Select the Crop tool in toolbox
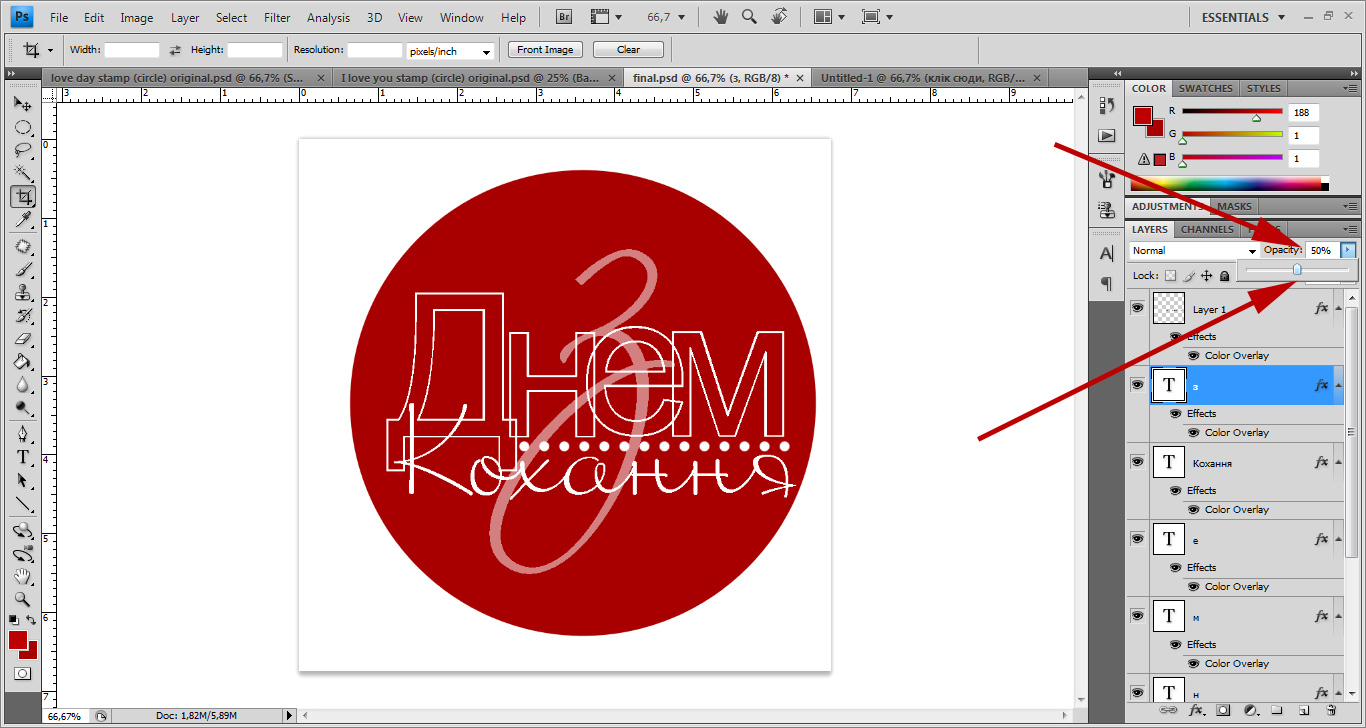Viewport: 1366px width, 728px height. (x=23, y=196)
